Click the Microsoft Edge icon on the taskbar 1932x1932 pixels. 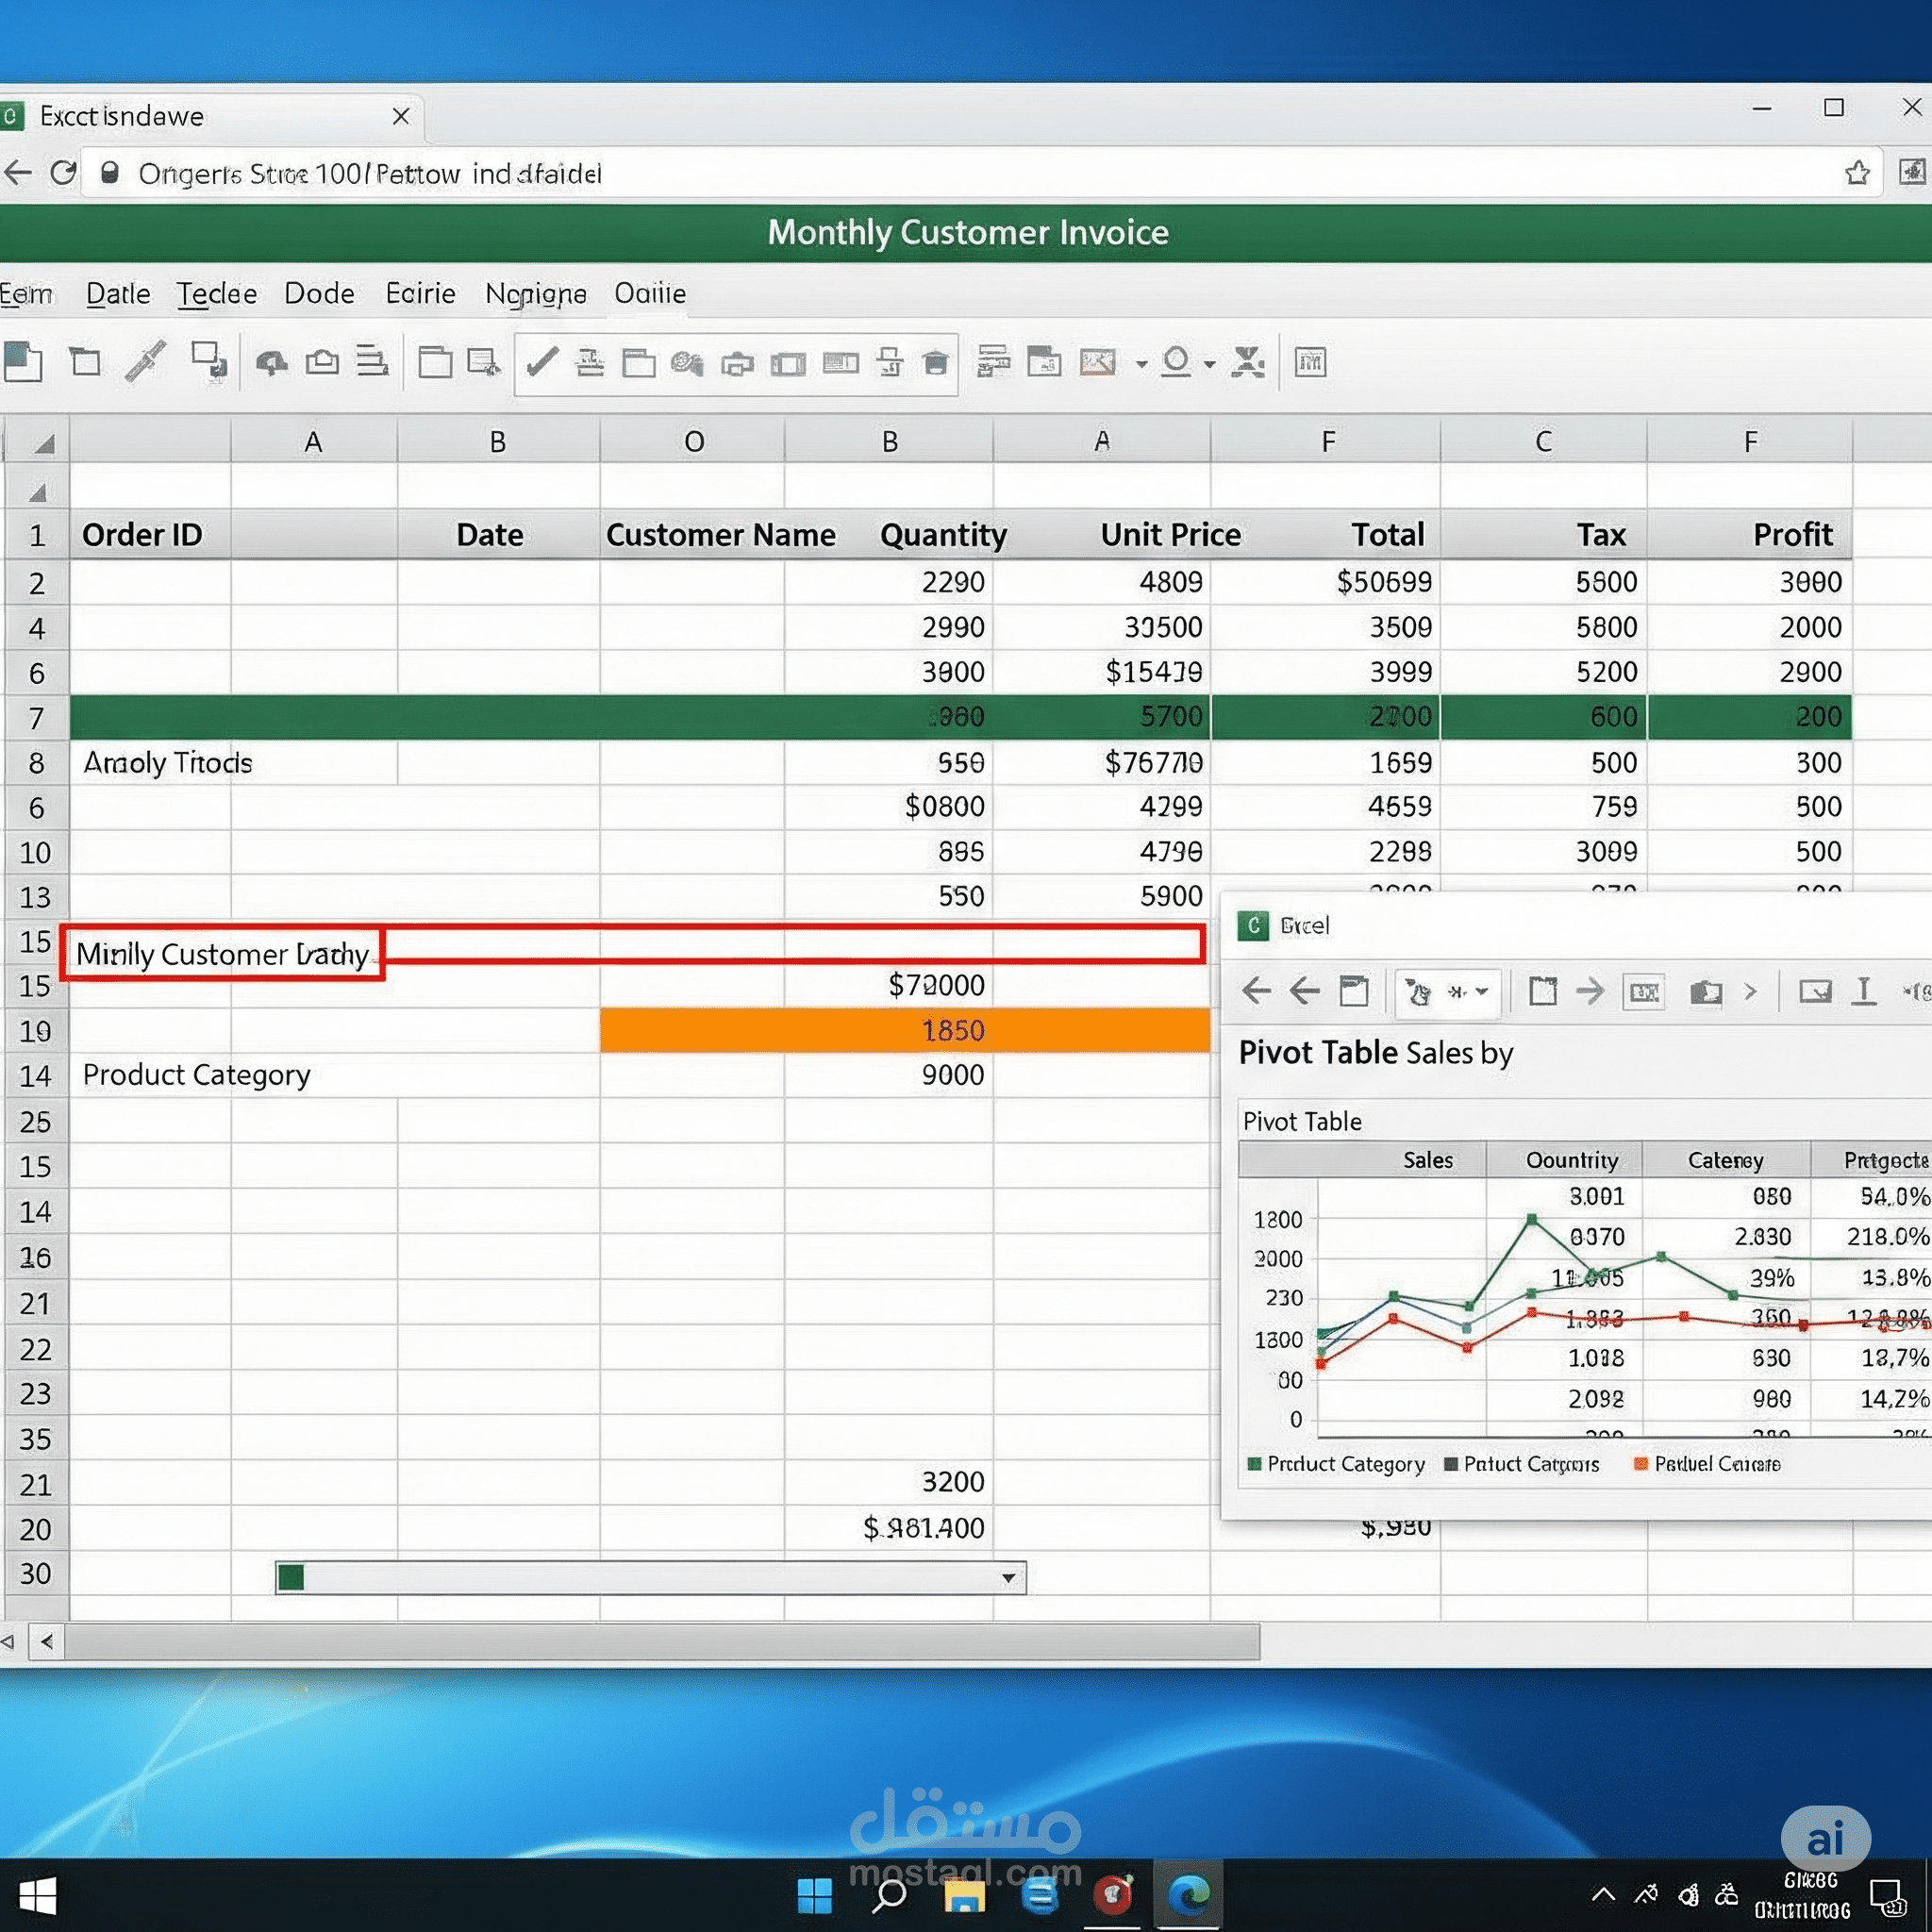pos(1189,1896)
